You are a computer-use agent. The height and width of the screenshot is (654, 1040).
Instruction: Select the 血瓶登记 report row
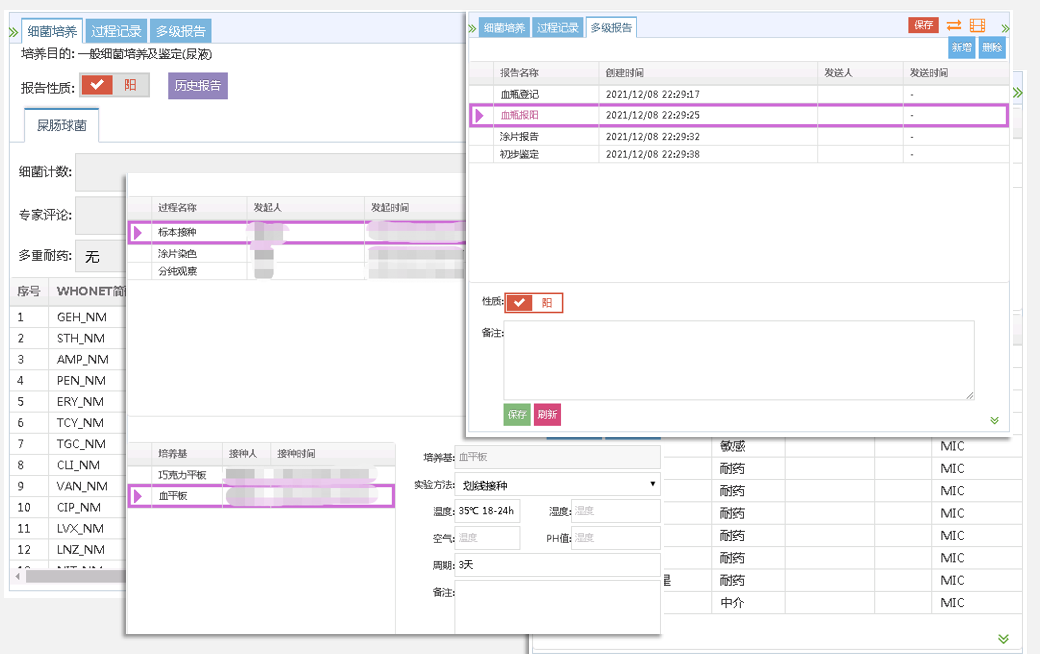click(739, 94)
